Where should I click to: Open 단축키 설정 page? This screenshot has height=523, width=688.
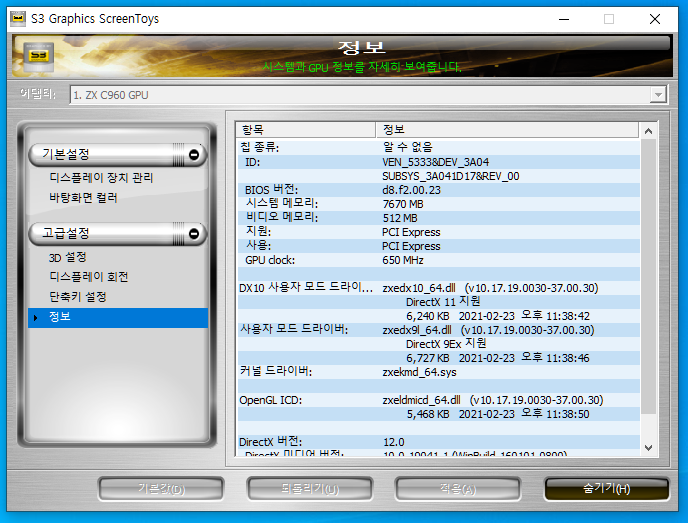click(x=78, y=297)
